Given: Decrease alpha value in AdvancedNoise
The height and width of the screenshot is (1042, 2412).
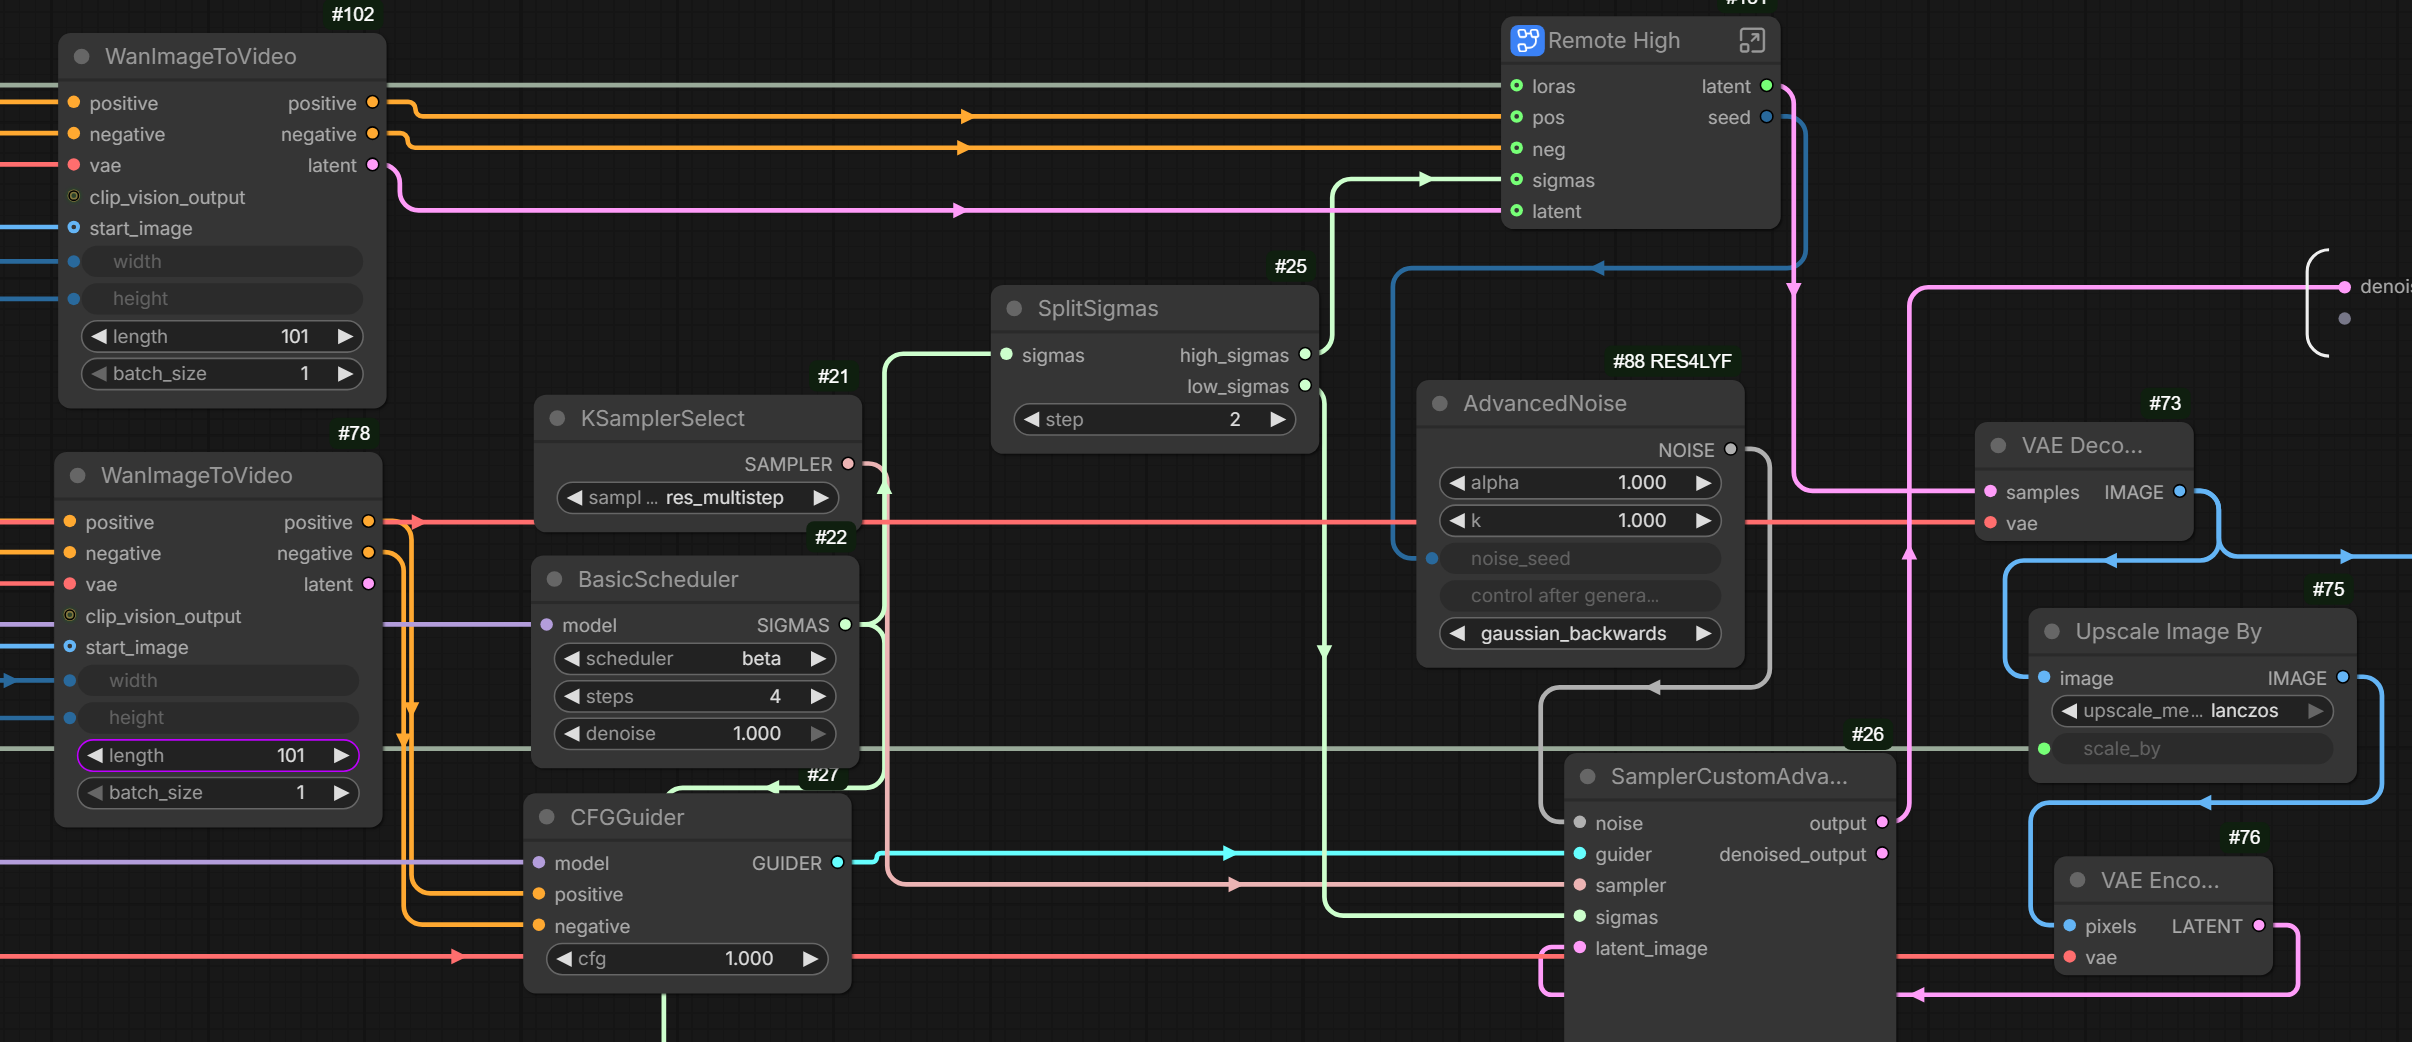Looking at the screenshot, I should pyautogui.click(x=1458, y=483).
